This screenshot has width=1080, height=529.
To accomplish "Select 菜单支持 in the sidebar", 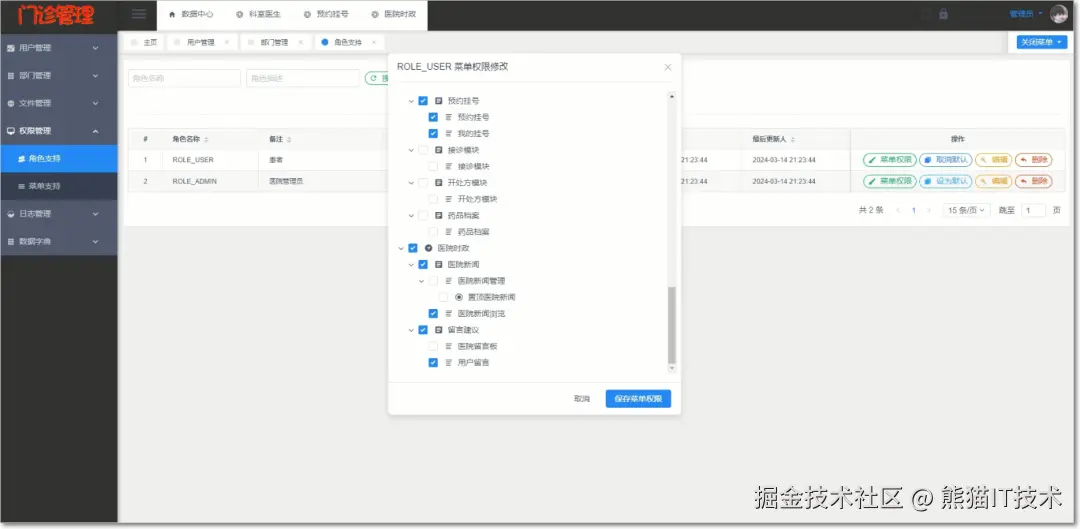I will pos(59,186).
